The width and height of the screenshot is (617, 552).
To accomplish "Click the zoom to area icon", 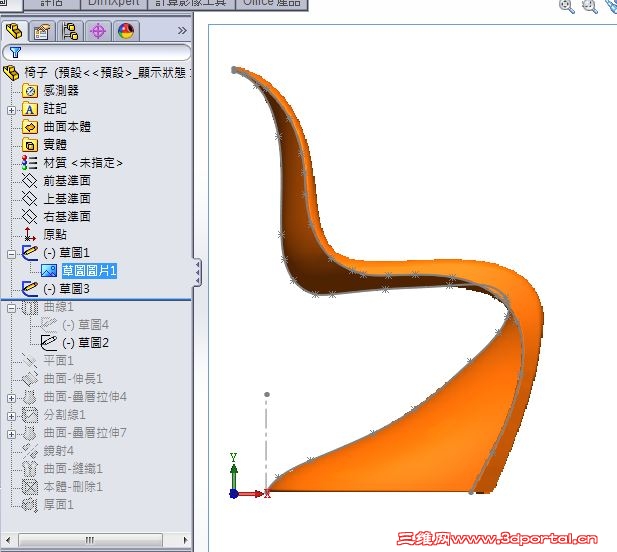I will pos(590,6).
